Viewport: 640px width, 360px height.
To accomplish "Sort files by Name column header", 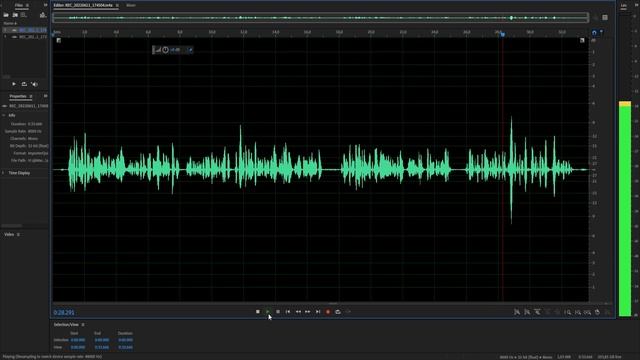I will [x=9, y=23].
